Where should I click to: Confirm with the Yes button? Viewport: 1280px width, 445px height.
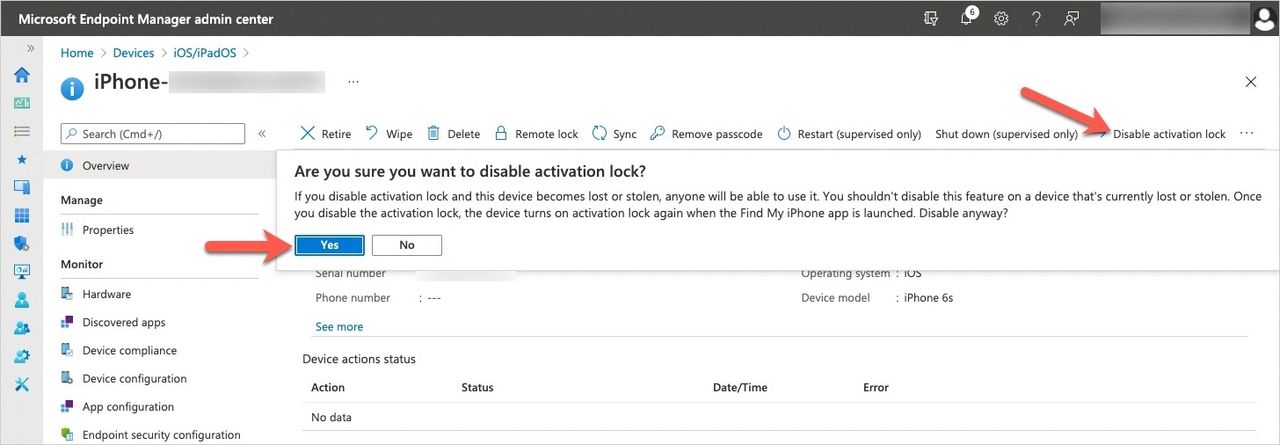329,245
